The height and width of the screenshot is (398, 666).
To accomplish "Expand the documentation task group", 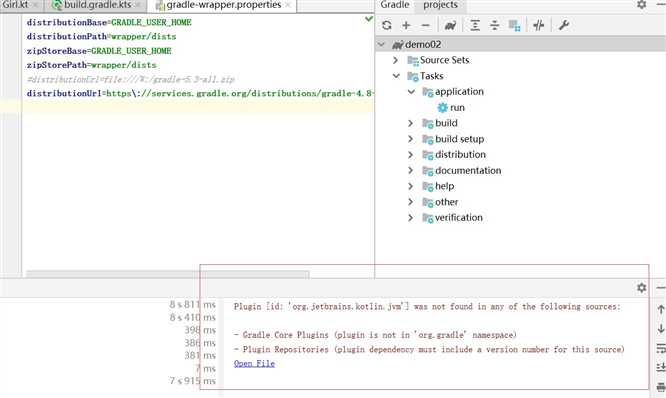I will [x=410, y=170].
